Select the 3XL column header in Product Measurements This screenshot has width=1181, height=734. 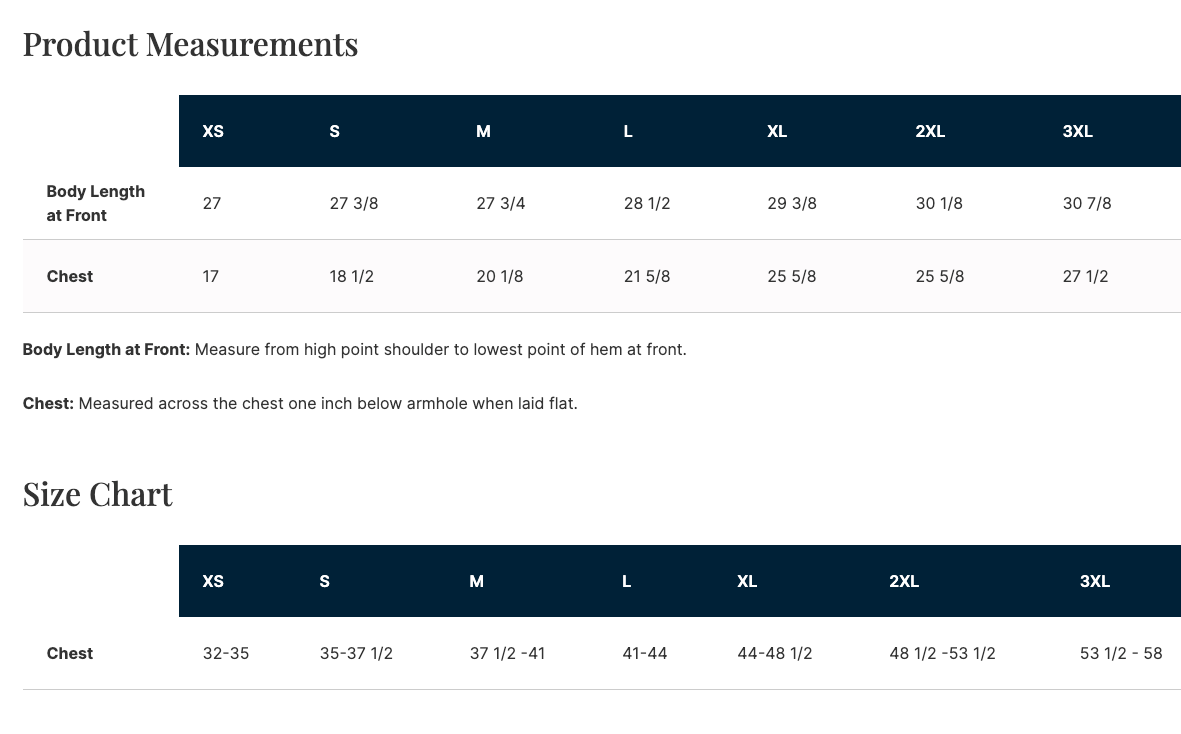(x=1077, y=131)
